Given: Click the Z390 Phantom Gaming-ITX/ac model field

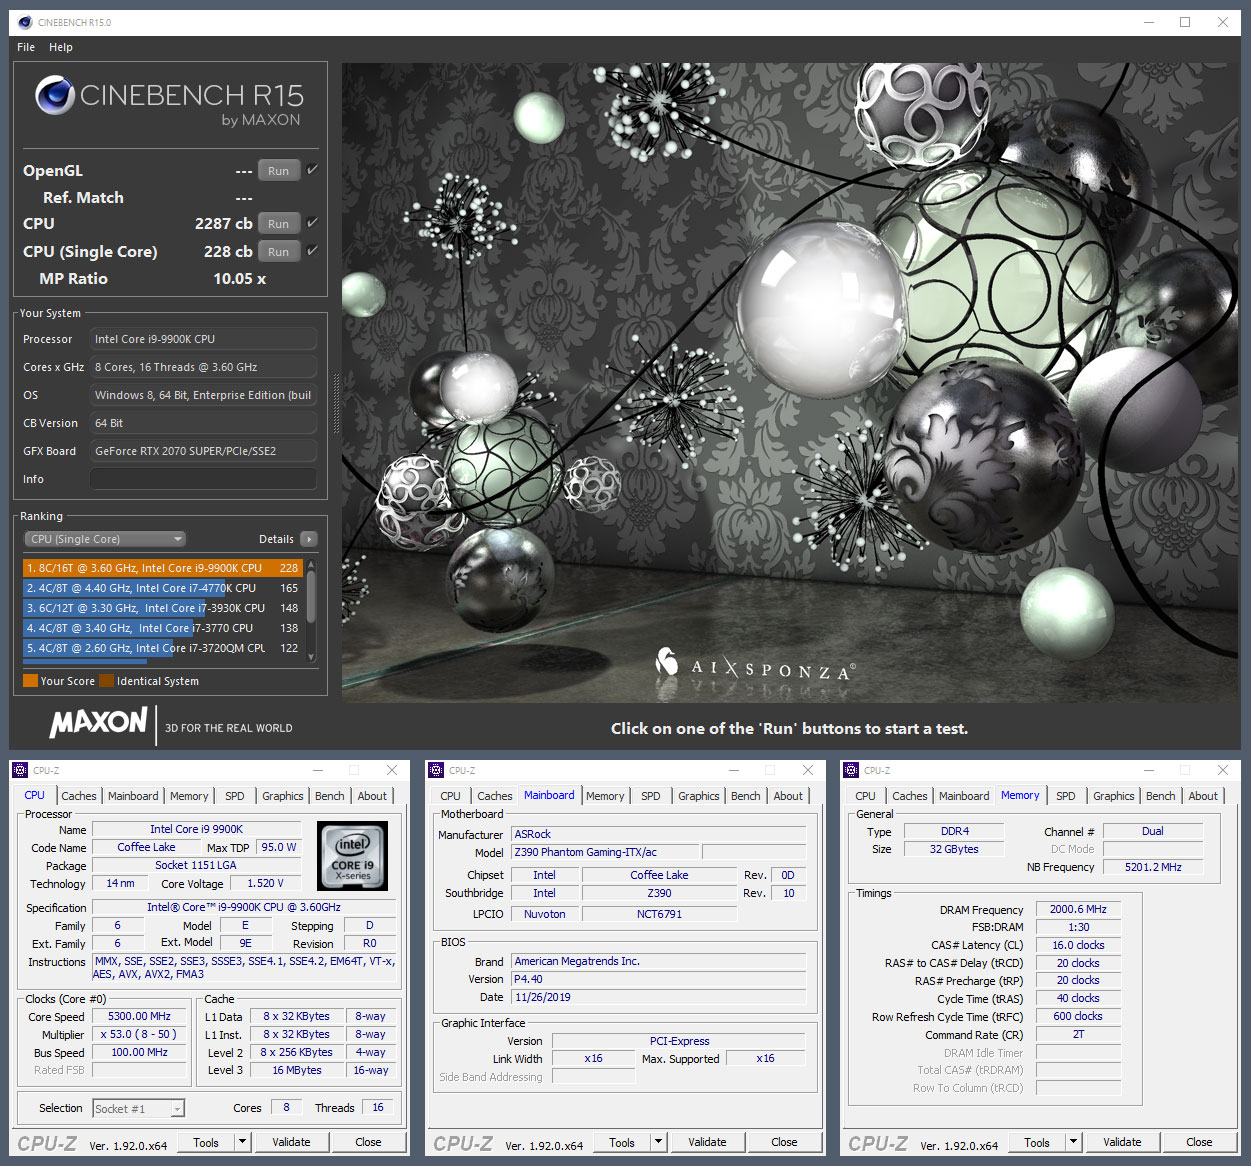Looking at the screenshot, I should (606, 852).
